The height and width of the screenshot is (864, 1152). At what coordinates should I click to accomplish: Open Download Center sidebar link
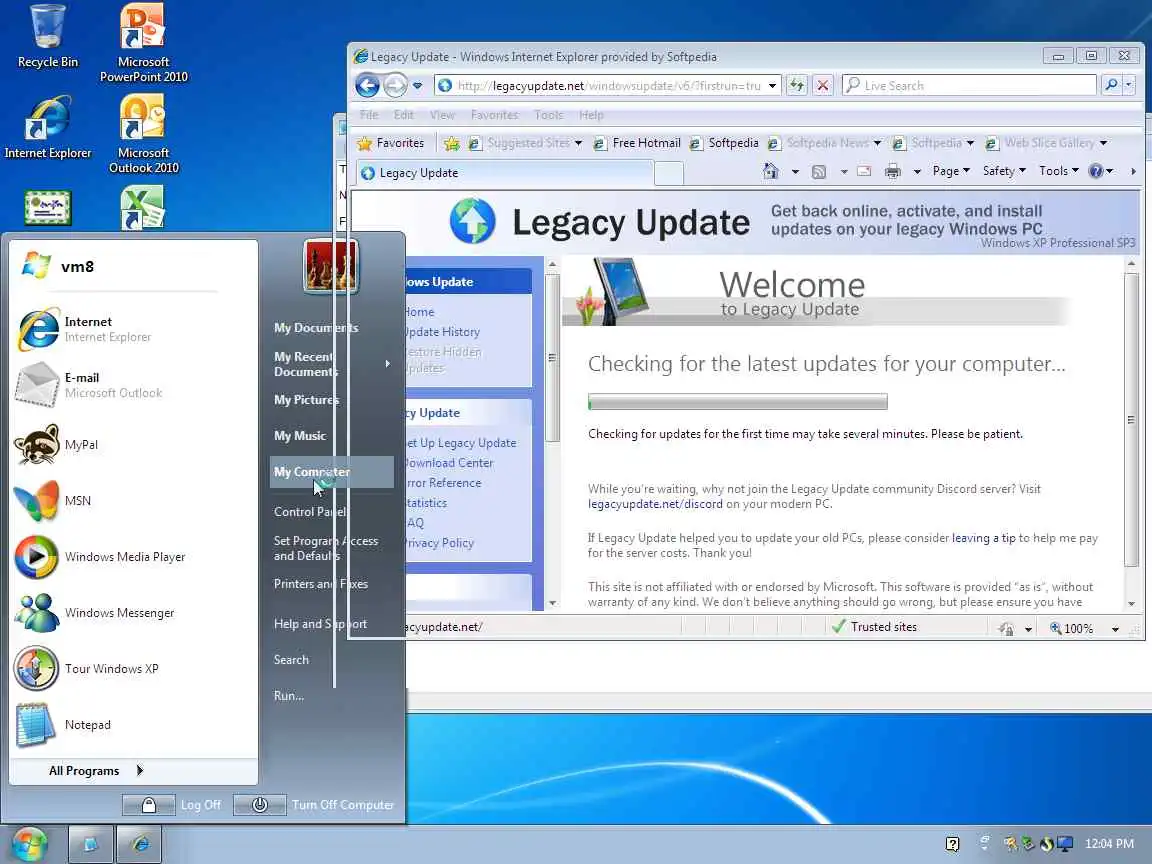click(x=448, y=463)
